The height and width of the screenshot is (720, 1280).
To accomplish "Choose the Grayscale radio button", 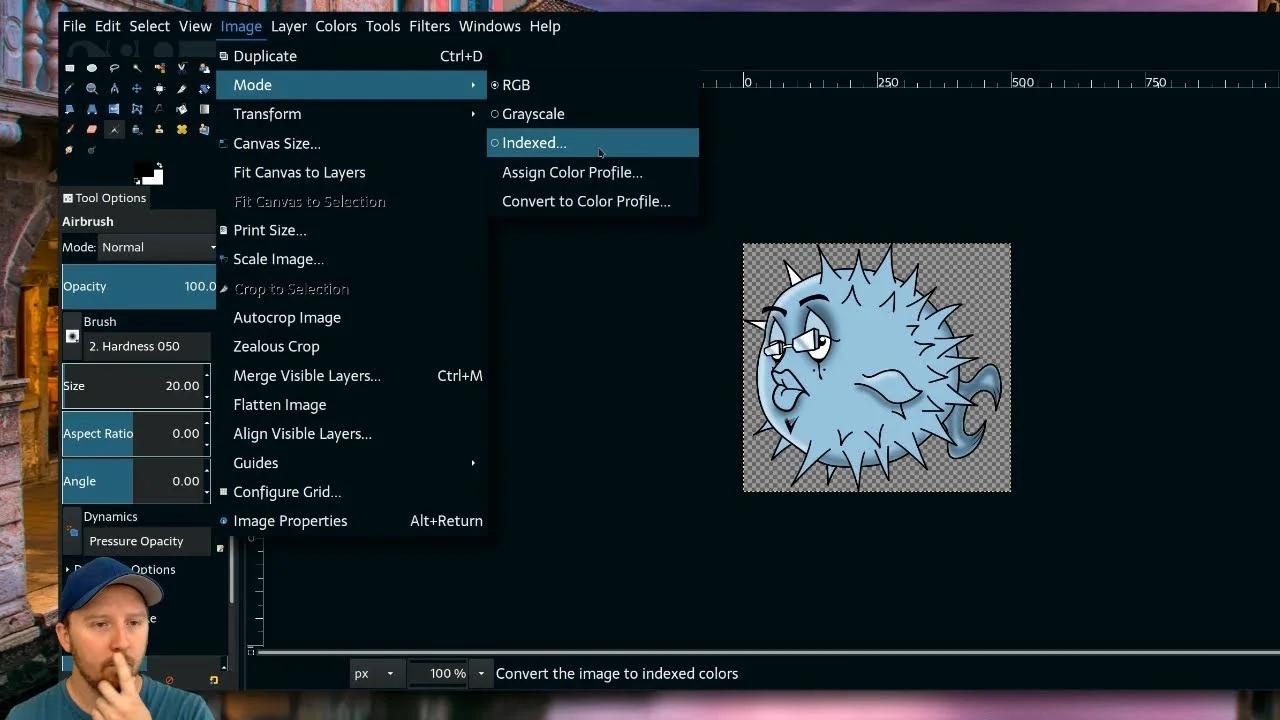I will [x=494, y=114].
